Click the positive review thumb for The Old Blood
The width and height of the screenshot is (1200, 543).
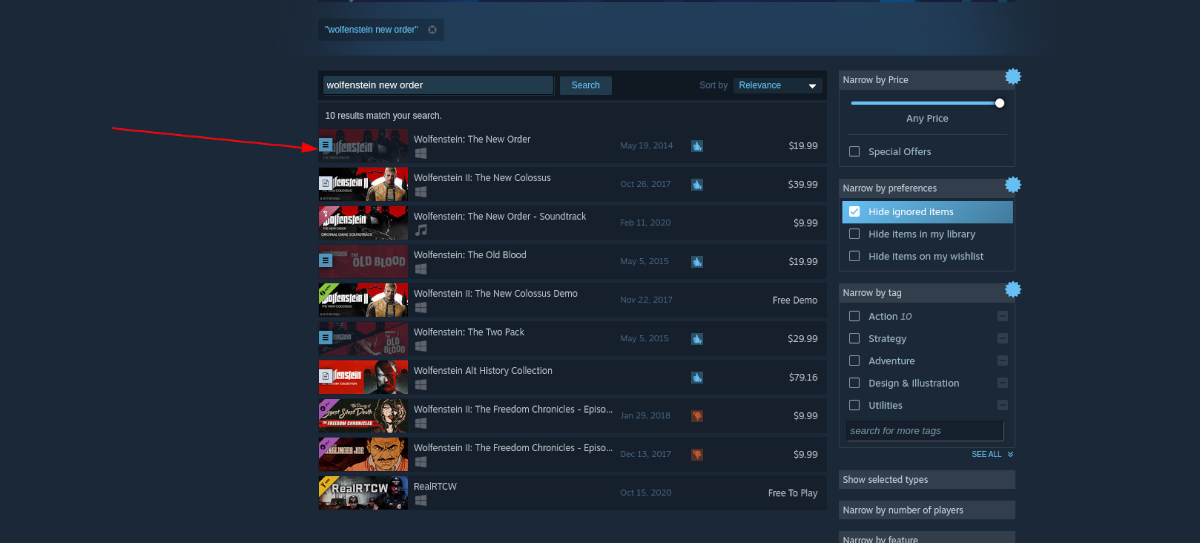(x=697, y=262)
